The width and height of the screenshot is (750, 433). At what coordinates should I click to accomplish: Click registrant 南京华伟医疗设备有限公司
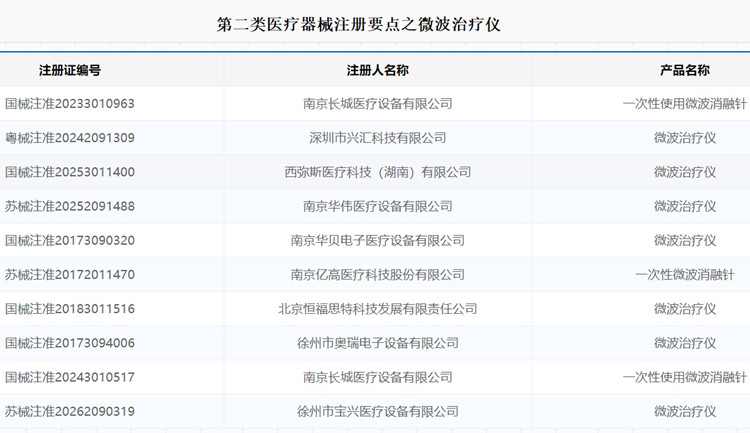377,206
